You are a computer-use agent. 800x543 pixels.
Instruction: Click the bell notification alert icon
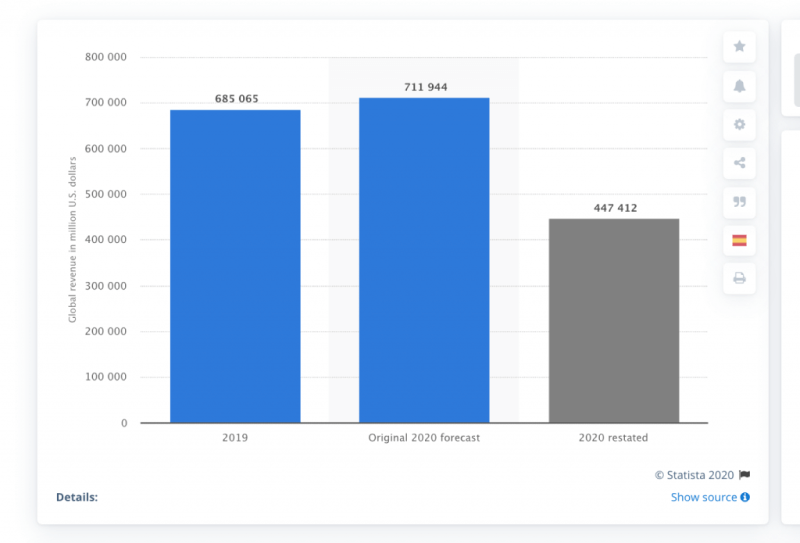739,86
